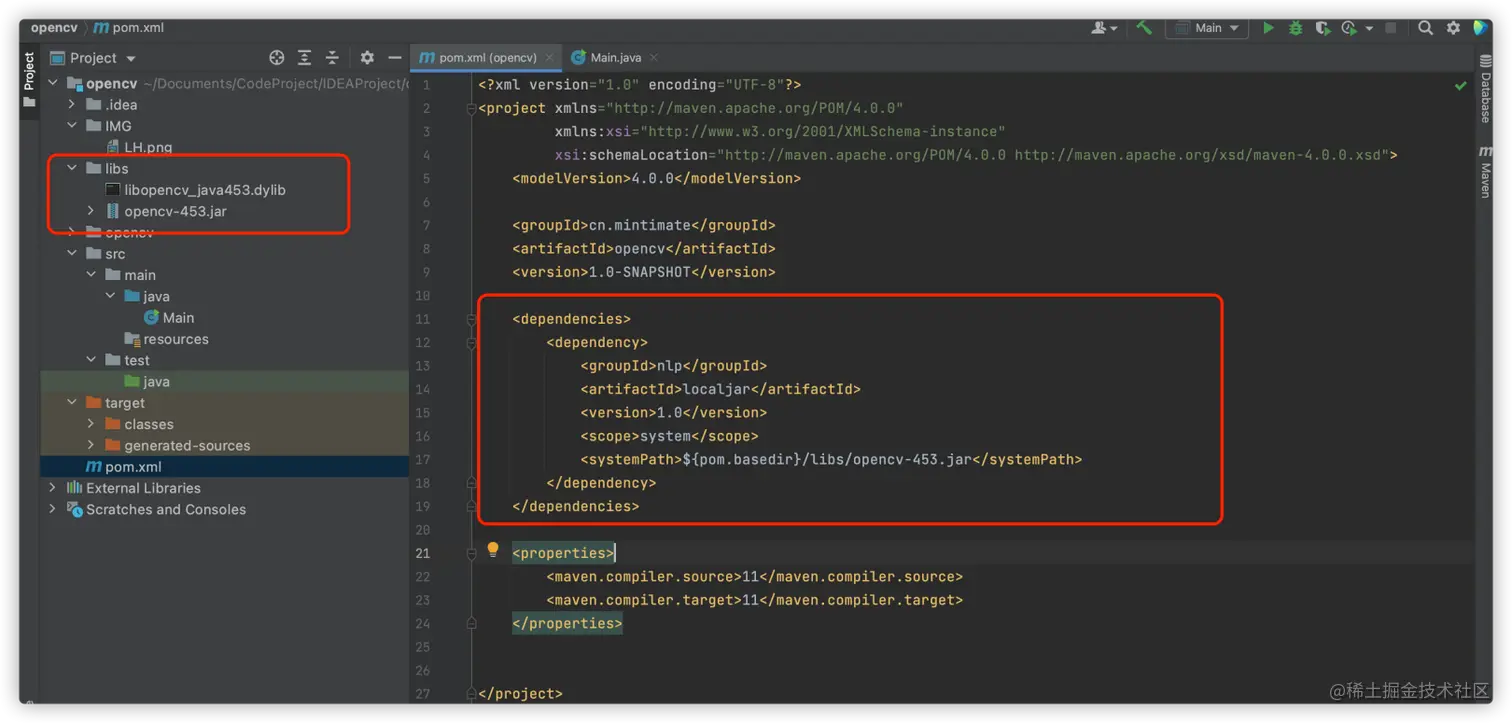Select opened file target icon in Project panel
The height and width of the screenshot is (723, 1512).
tap(277, 58)
